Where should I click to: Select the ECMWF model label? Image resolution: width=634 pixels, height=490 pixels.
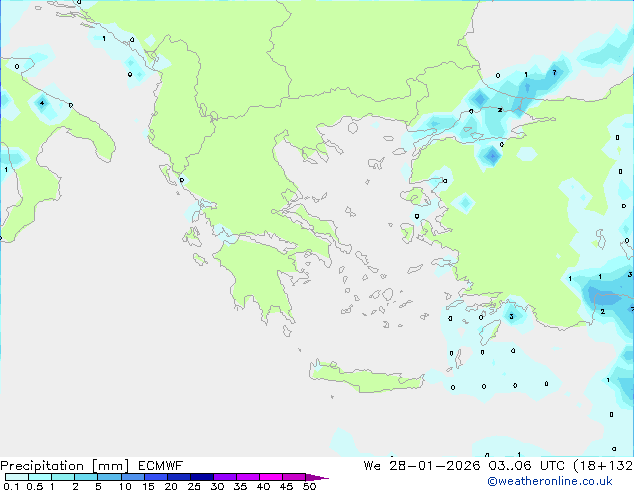click(160, 466)
